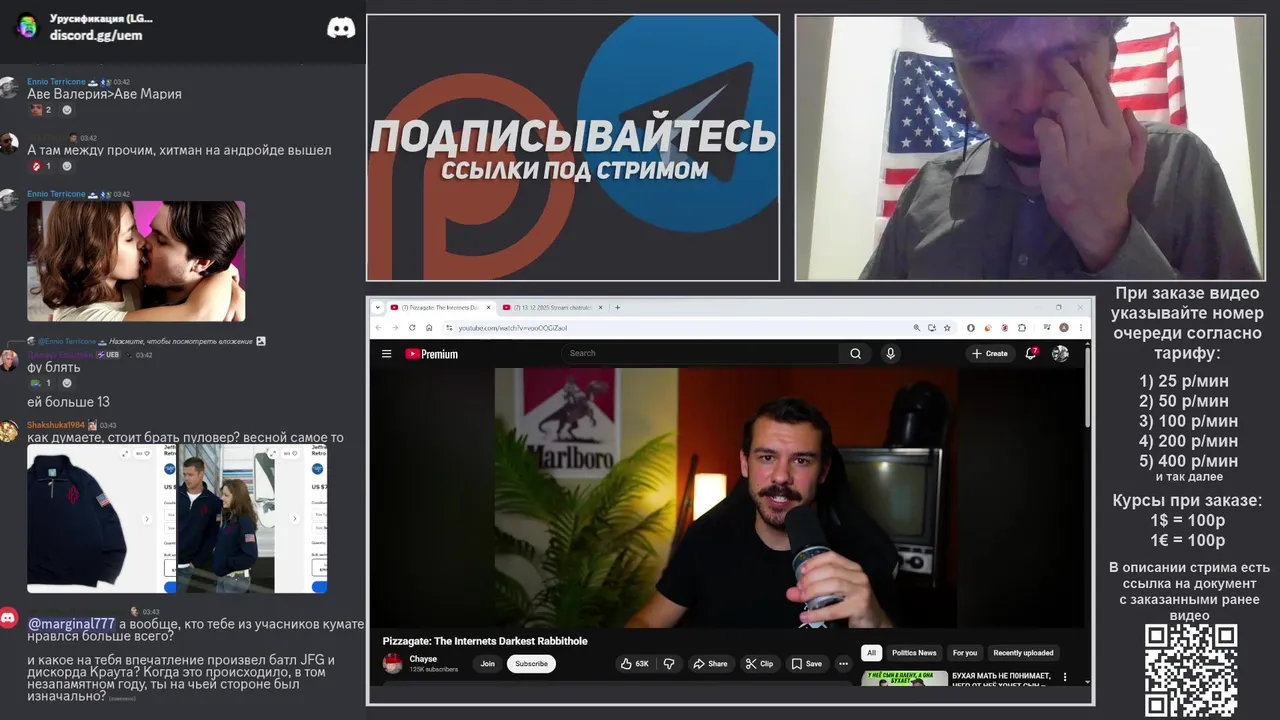Click the server icon next to discord.gg/uem

pyautogui.click(x=27, y=26)
